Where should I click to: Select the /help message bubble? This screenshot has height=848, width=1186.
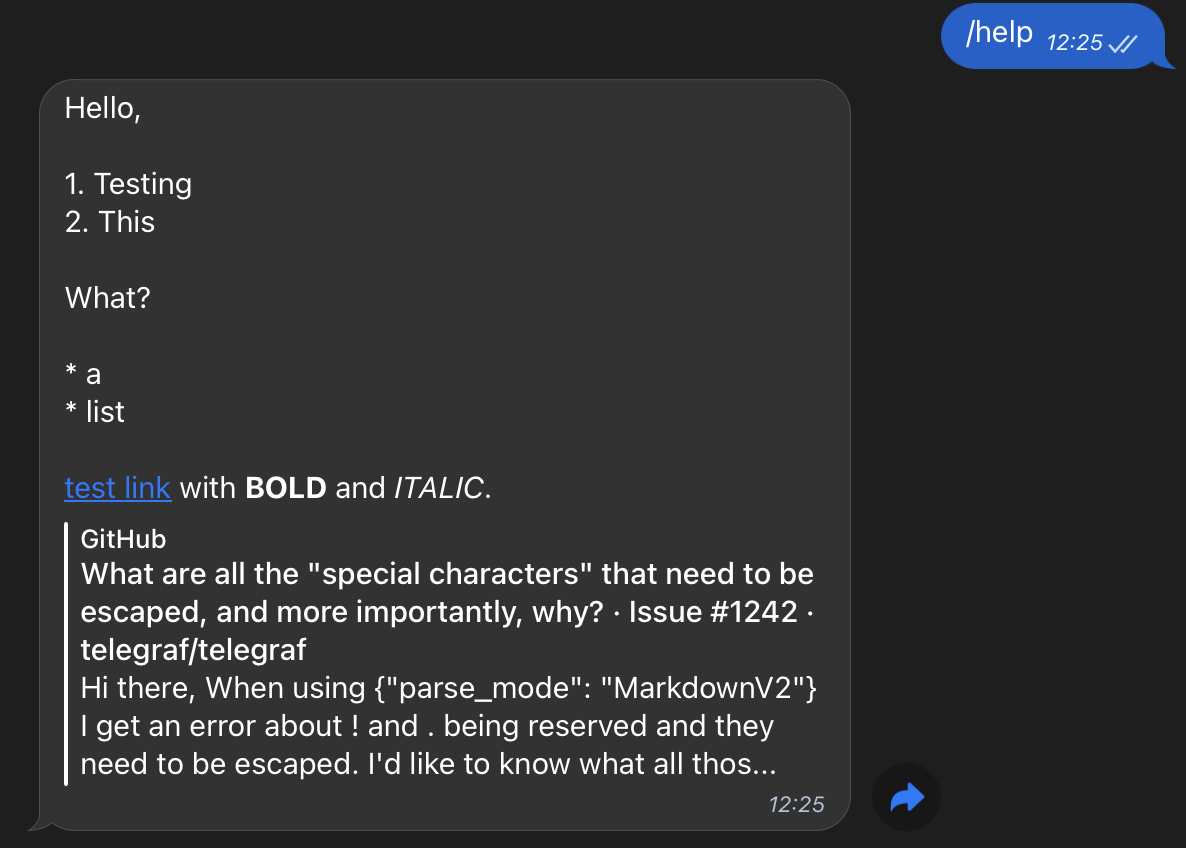tap(1000, 33)
